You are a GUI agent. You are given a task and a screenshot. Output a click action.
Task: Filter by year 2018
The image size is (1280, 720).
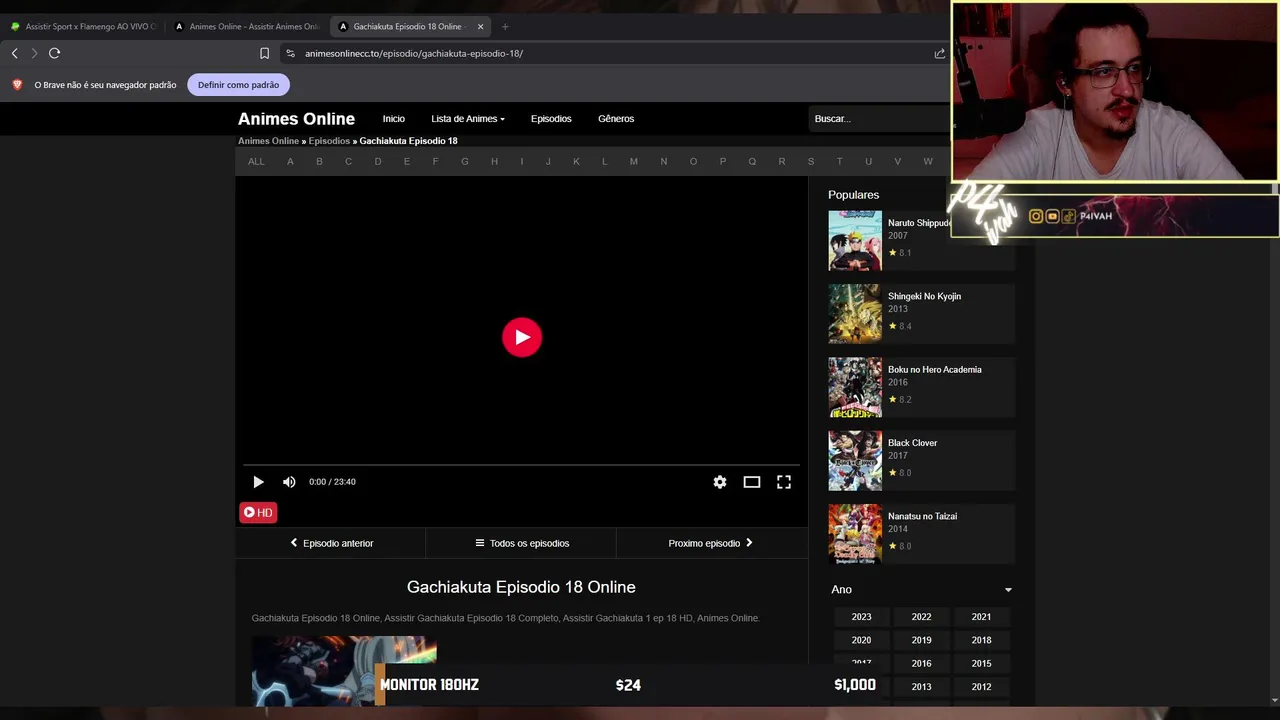(981, 640)
